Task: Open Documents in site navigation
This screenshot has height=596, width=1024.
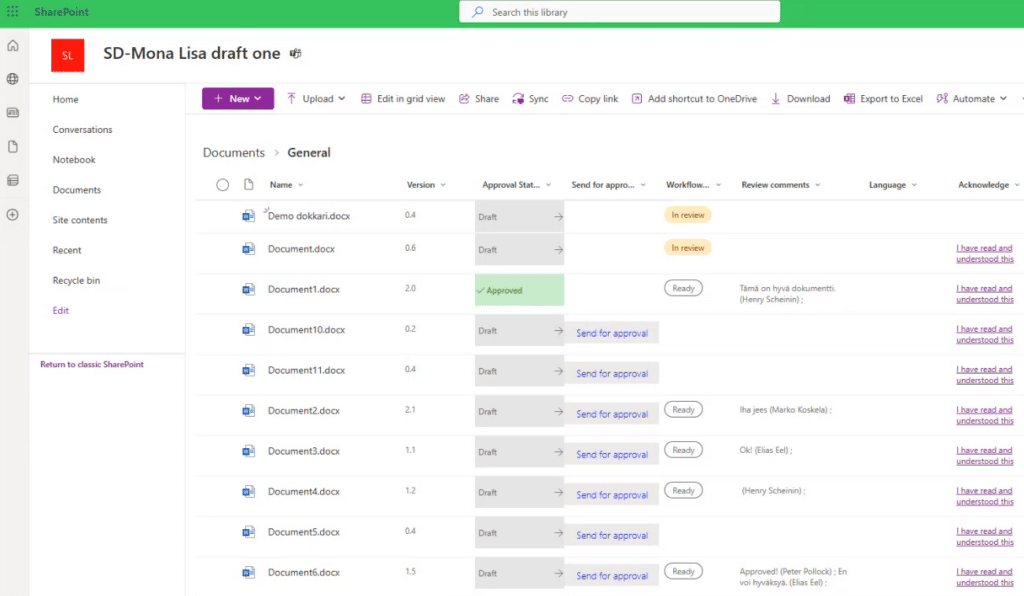Action: (76, 190)
